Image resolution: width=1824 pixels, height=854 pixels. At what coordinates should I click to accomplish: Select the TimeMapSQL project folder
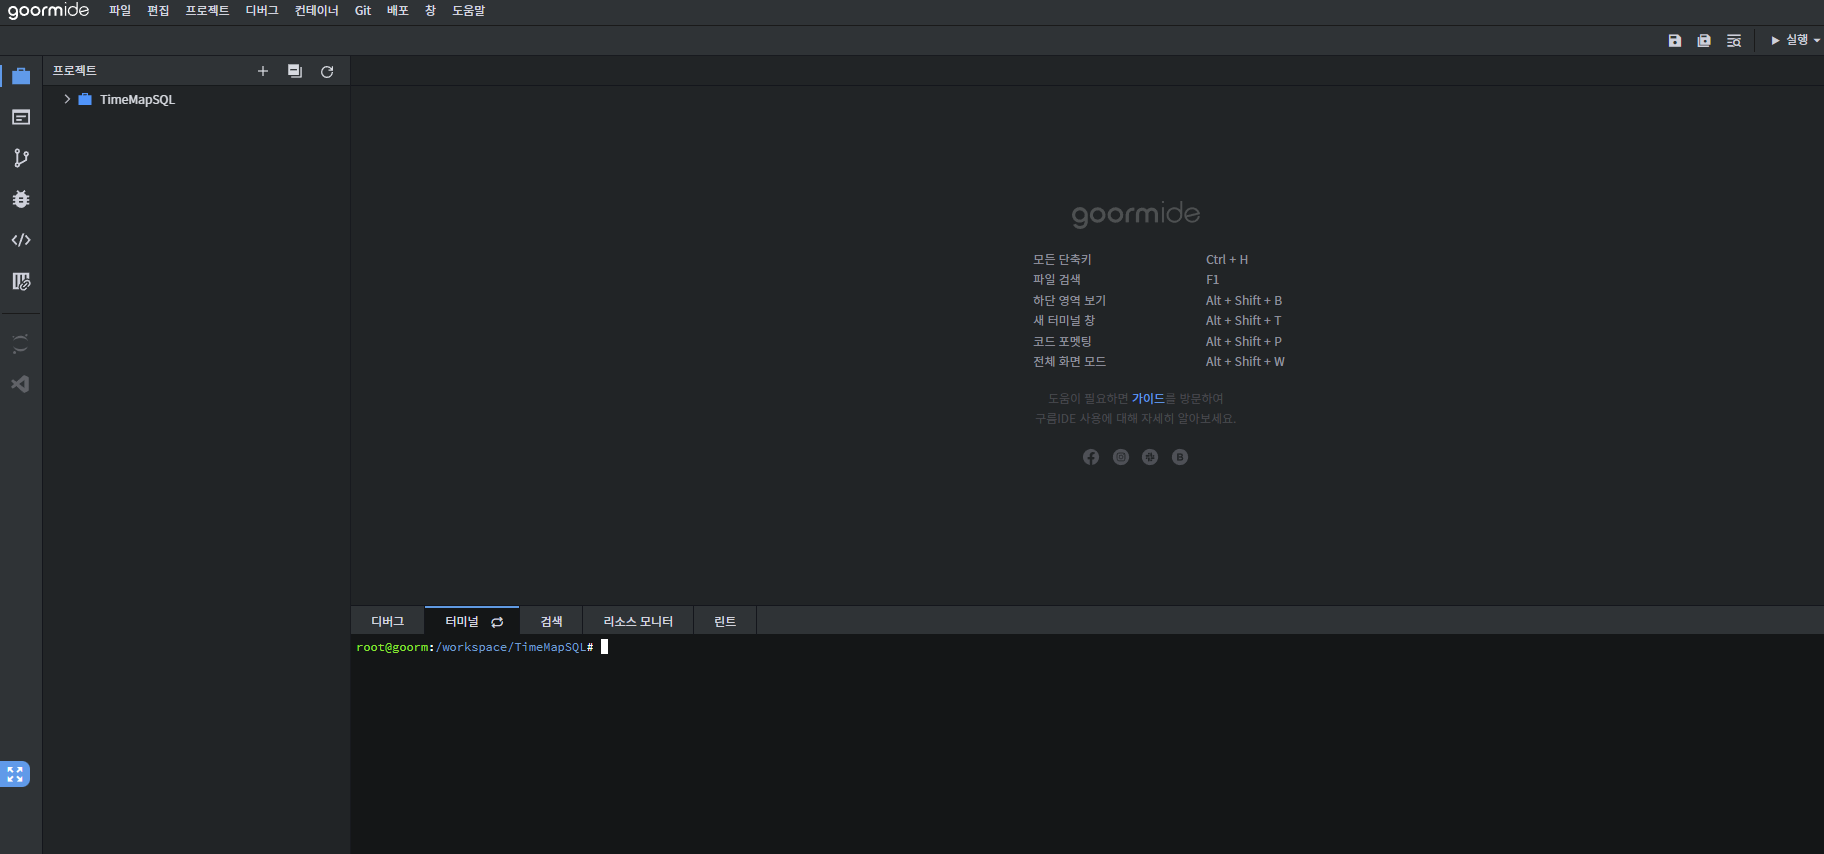(137, 99)
